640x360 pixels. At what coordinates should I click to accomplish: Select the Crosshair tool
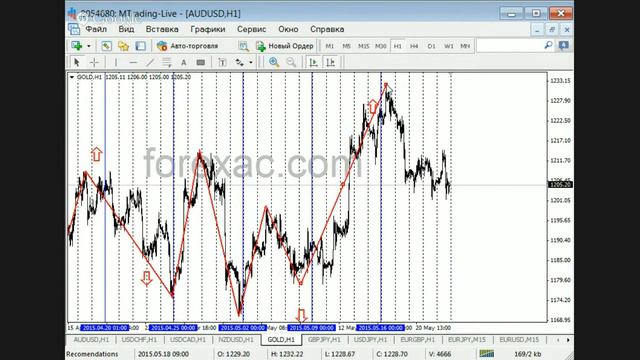click(94, 62)
